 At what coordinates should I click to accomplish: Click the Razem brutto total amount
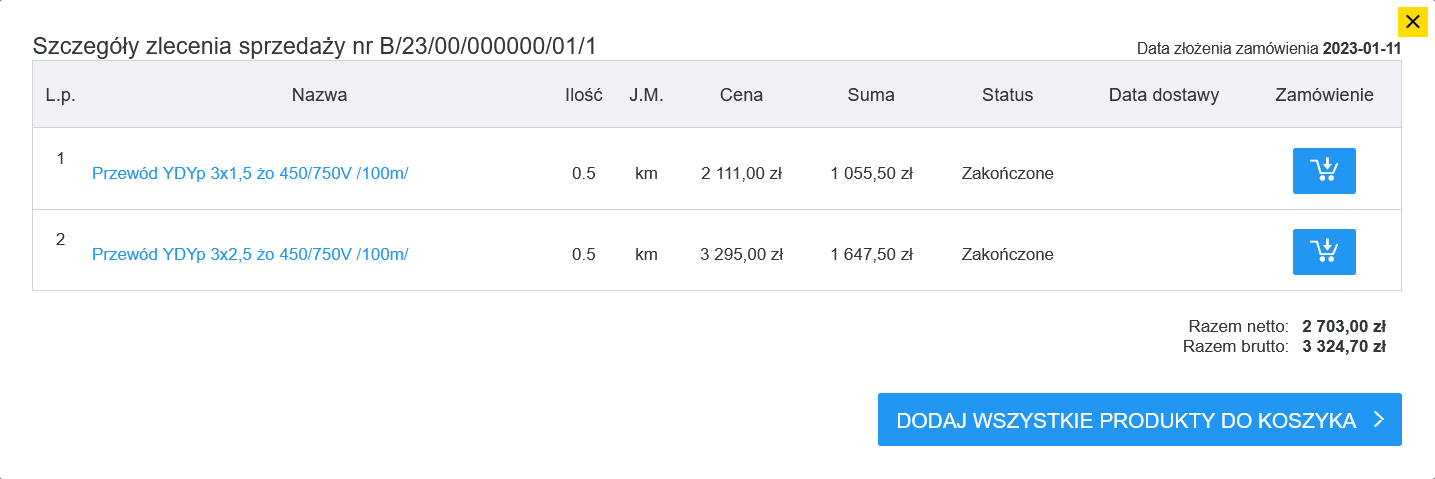point(1343,348)
